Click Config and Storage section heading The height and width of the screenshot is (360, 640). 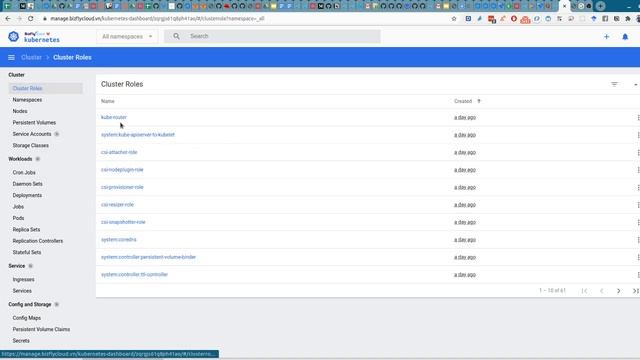(x=29, y=304)
